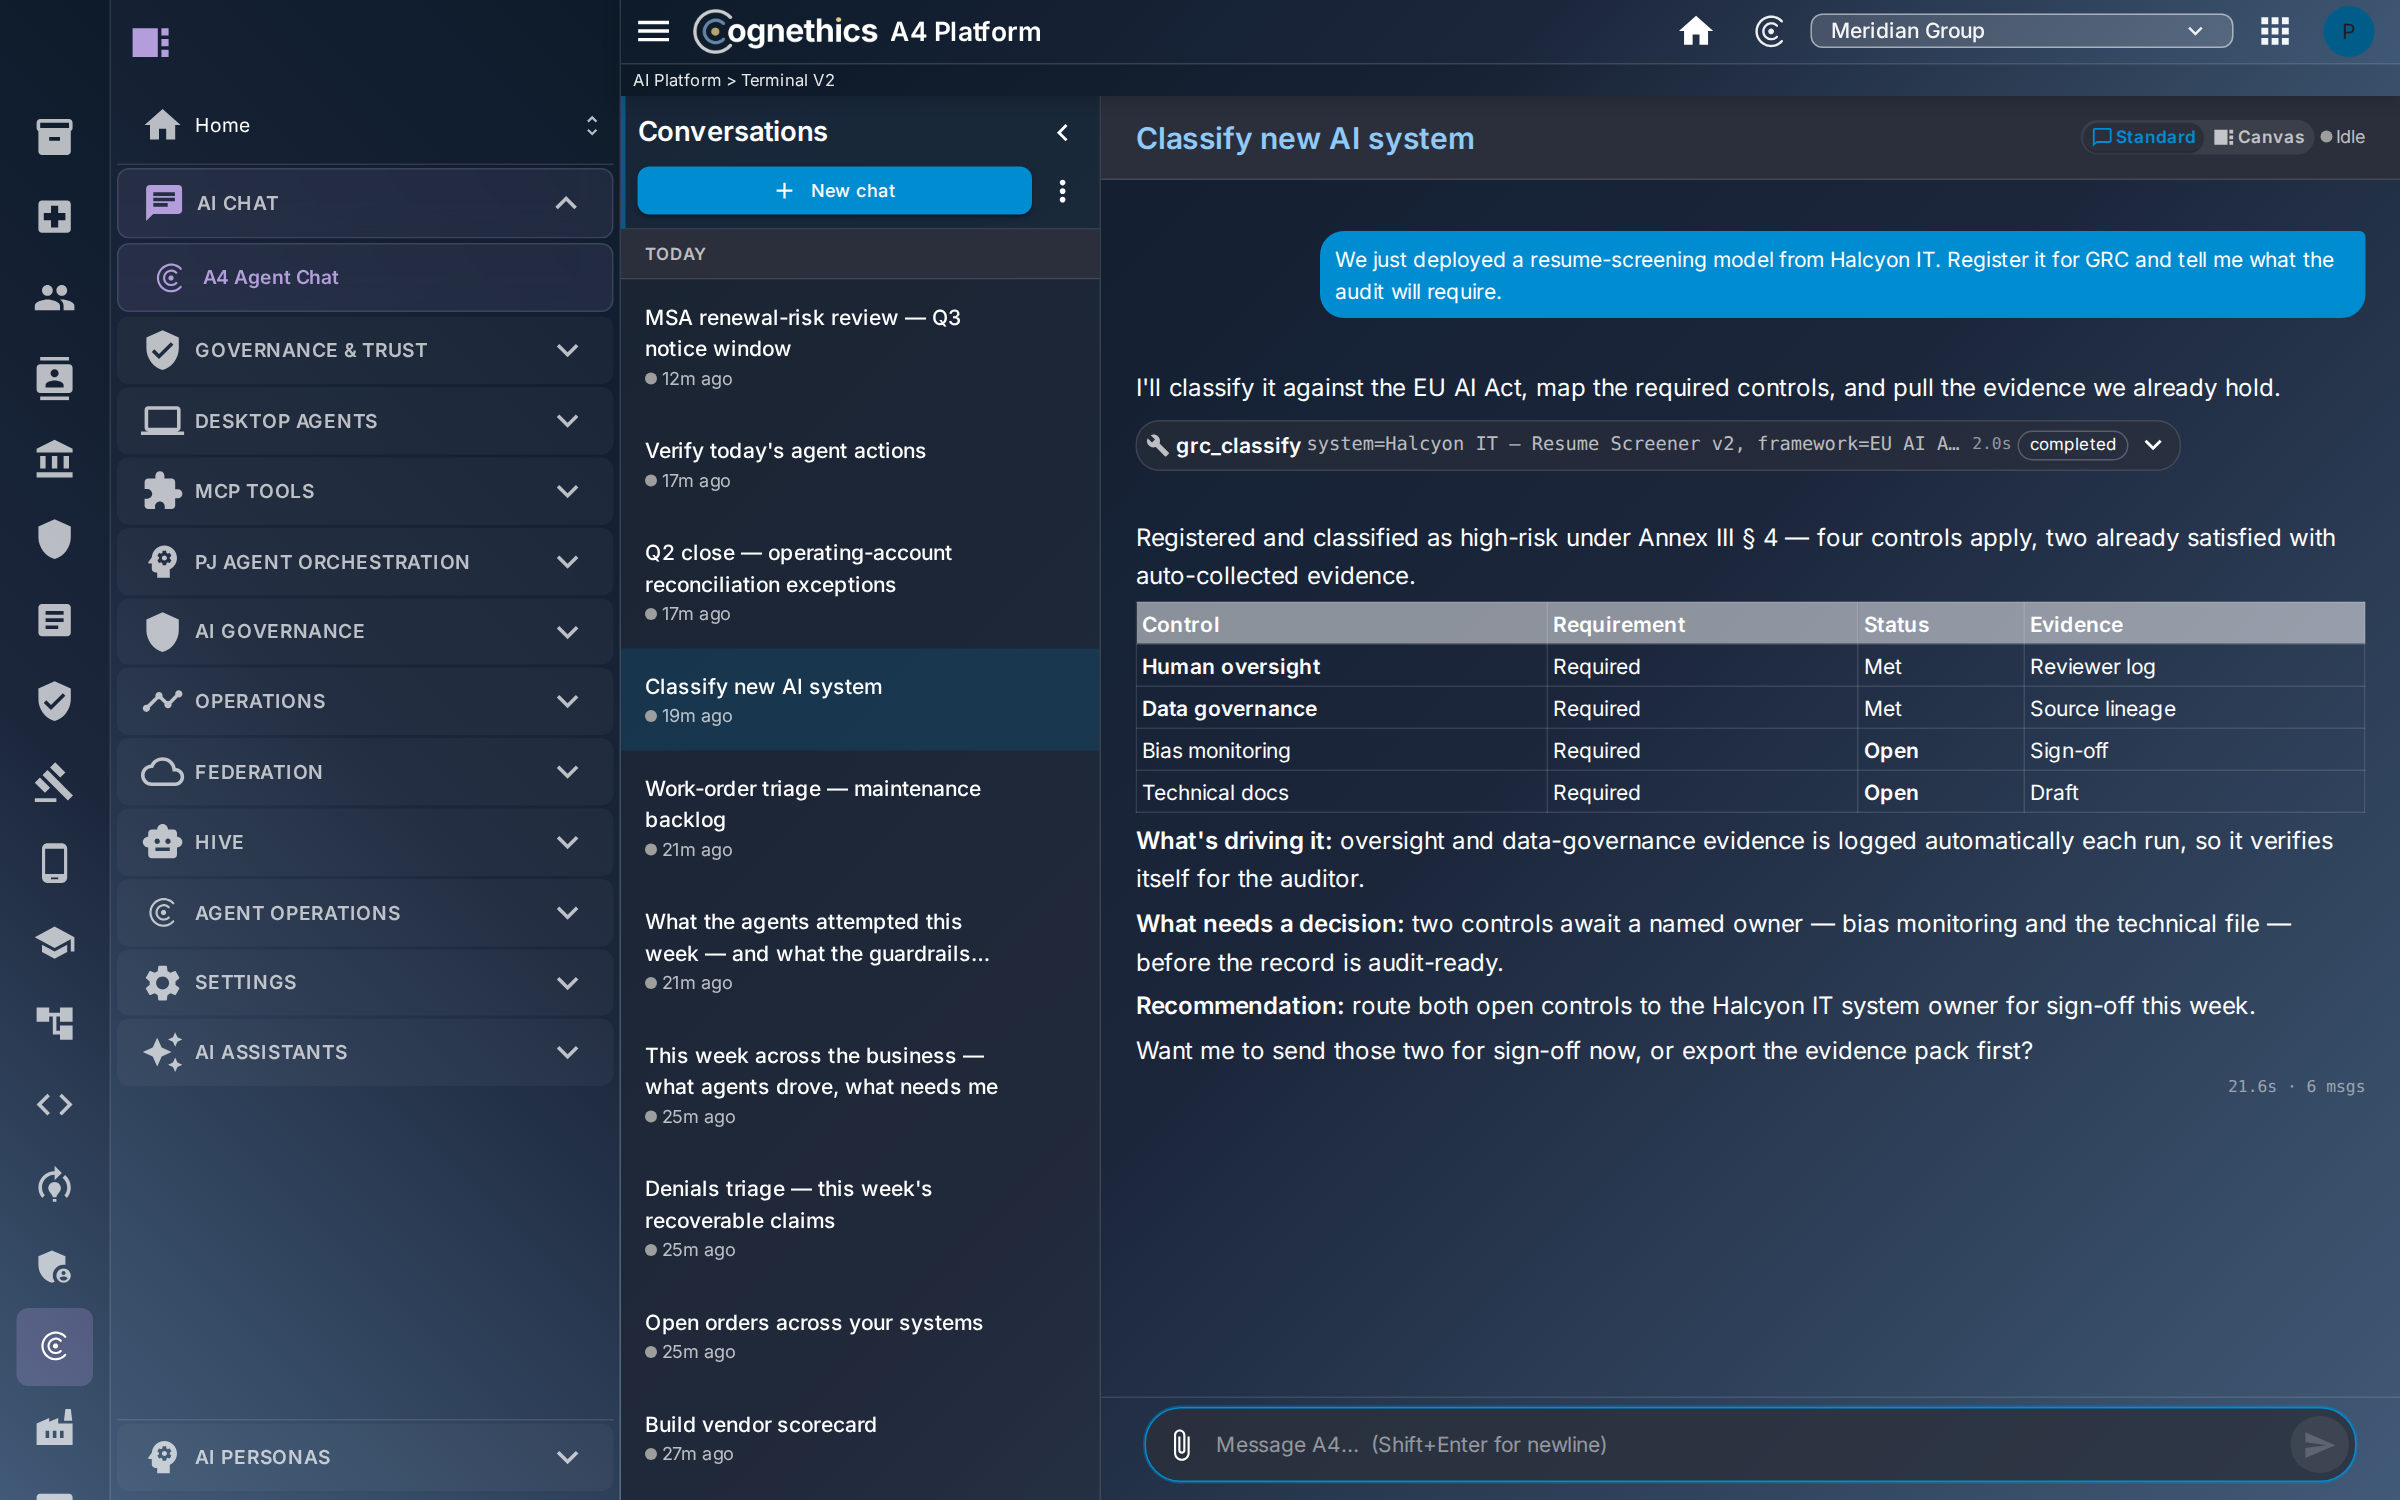
Task: Expand the HIVE section
Action: click(x=365, y=842)
